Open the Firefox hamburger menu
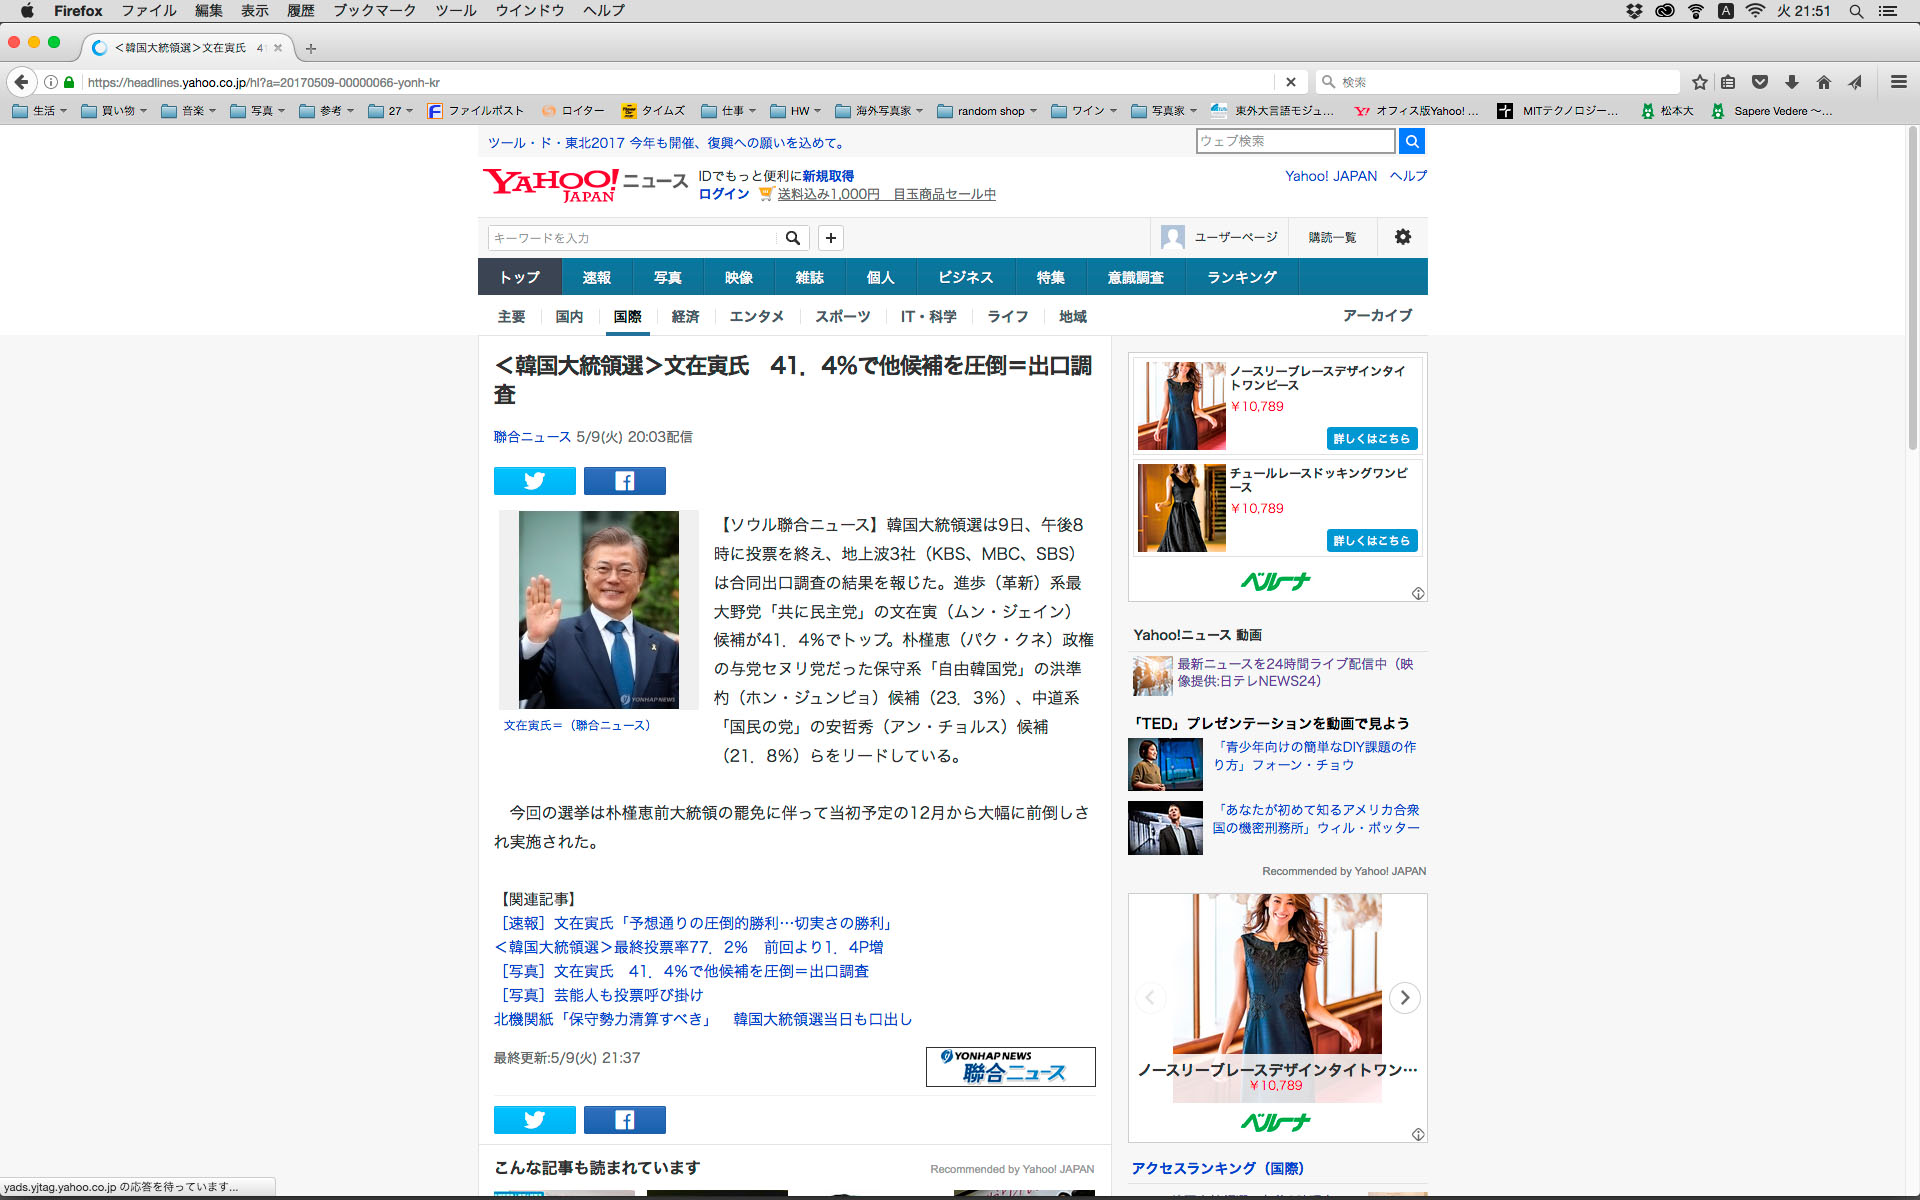Screen dimensions: 1920x1200 [1898, 82]
